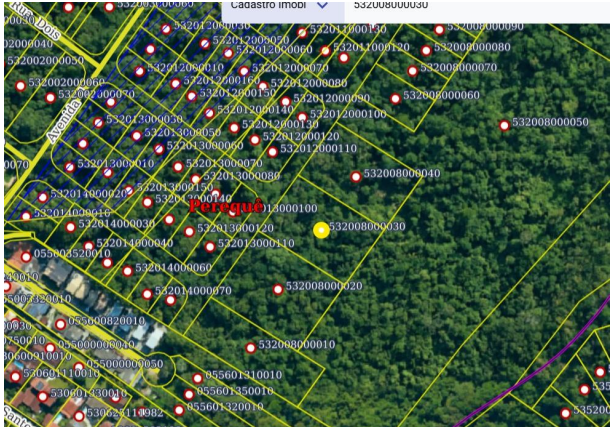Click the marker for parcel 532014000070
This screenshot has width=612, height=427.
tap(147, 294)
